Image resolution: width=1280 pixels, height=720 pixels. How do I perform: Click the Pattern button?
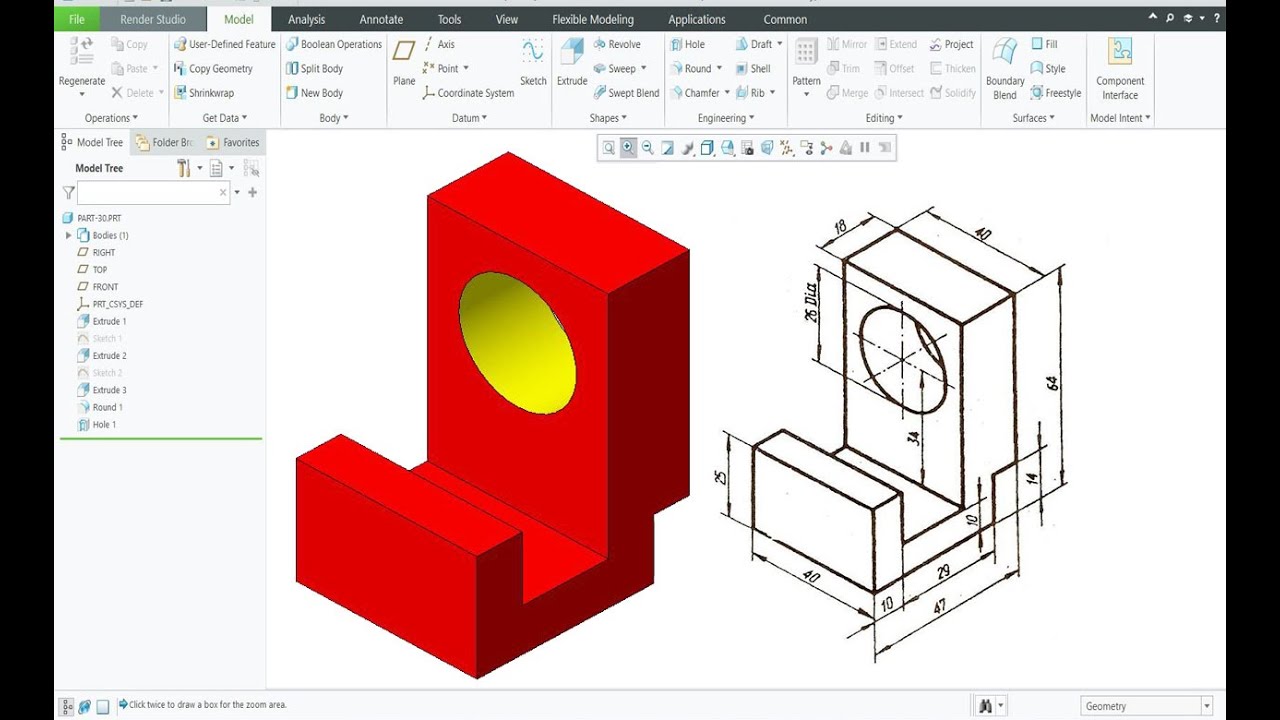coord(806,69)
